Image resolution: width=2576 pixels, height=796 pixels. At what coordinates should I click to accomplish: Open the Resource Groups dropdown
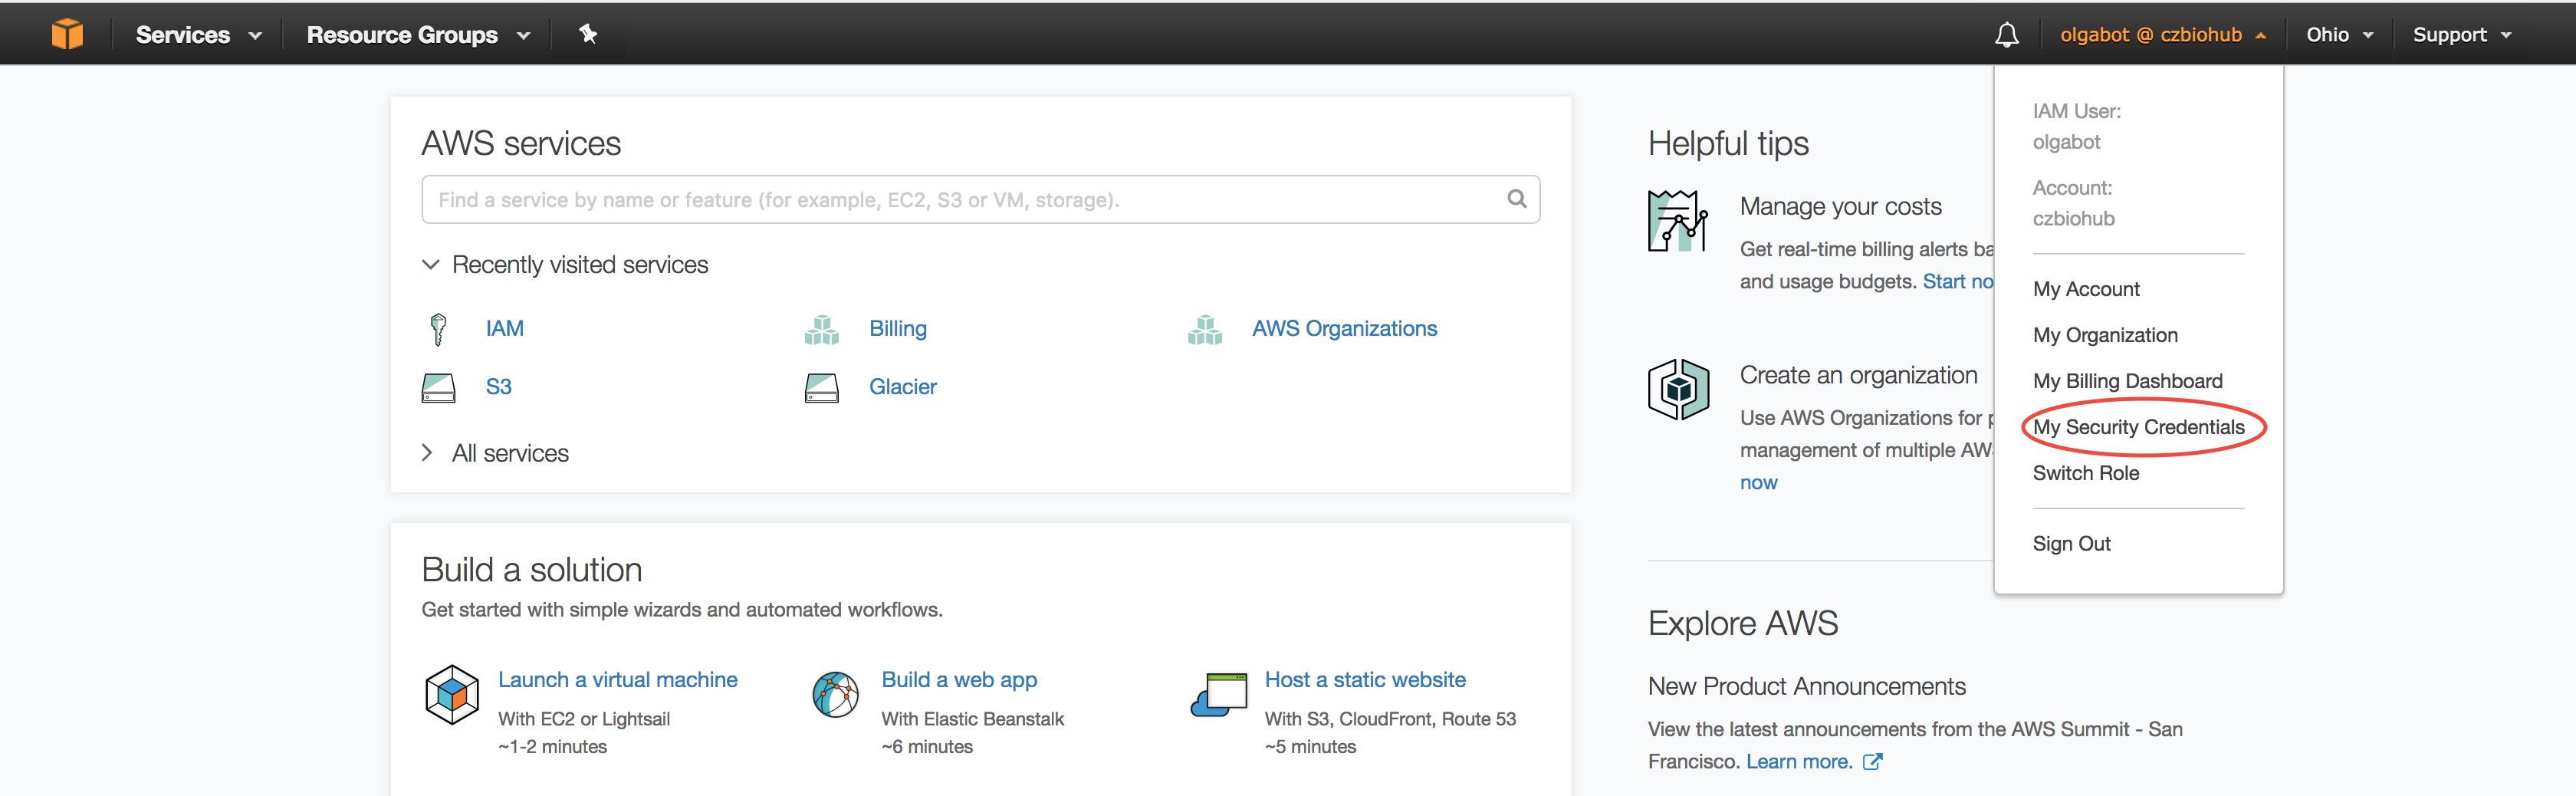tap(417, 35)
